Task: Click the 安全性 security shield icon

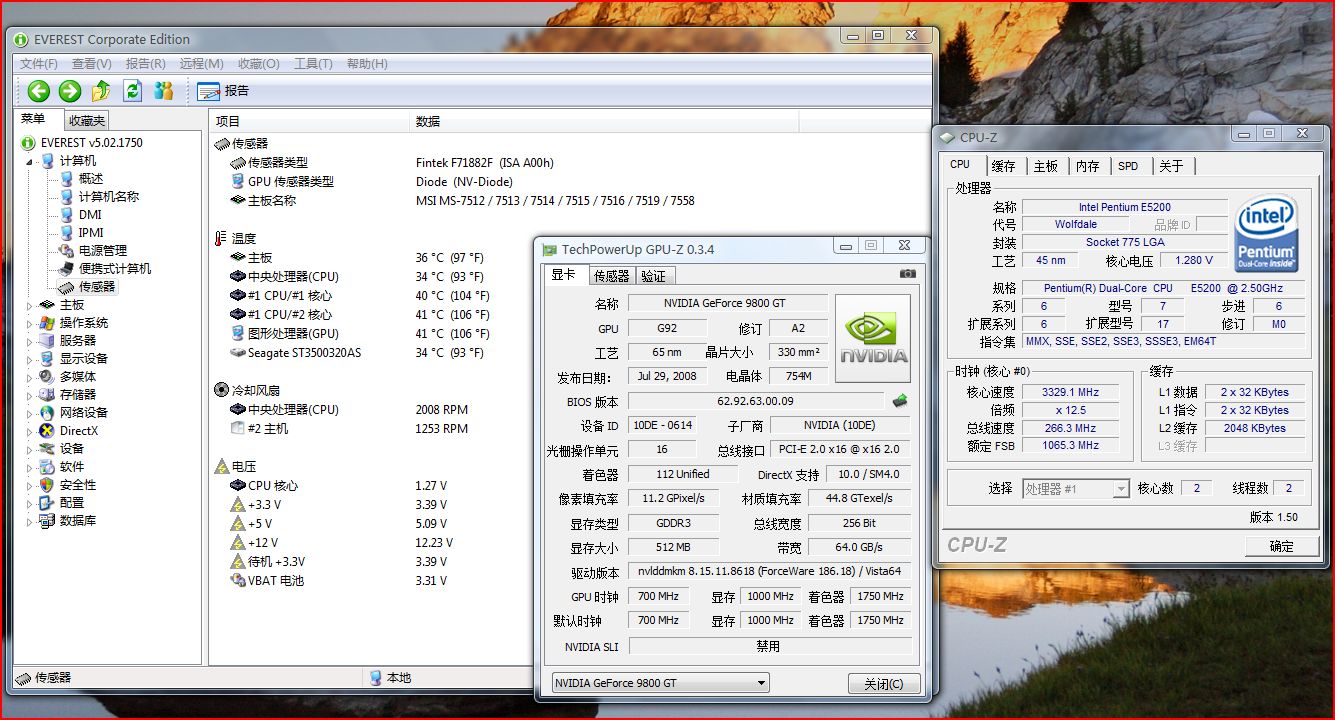Action: (x=47, y=485)
